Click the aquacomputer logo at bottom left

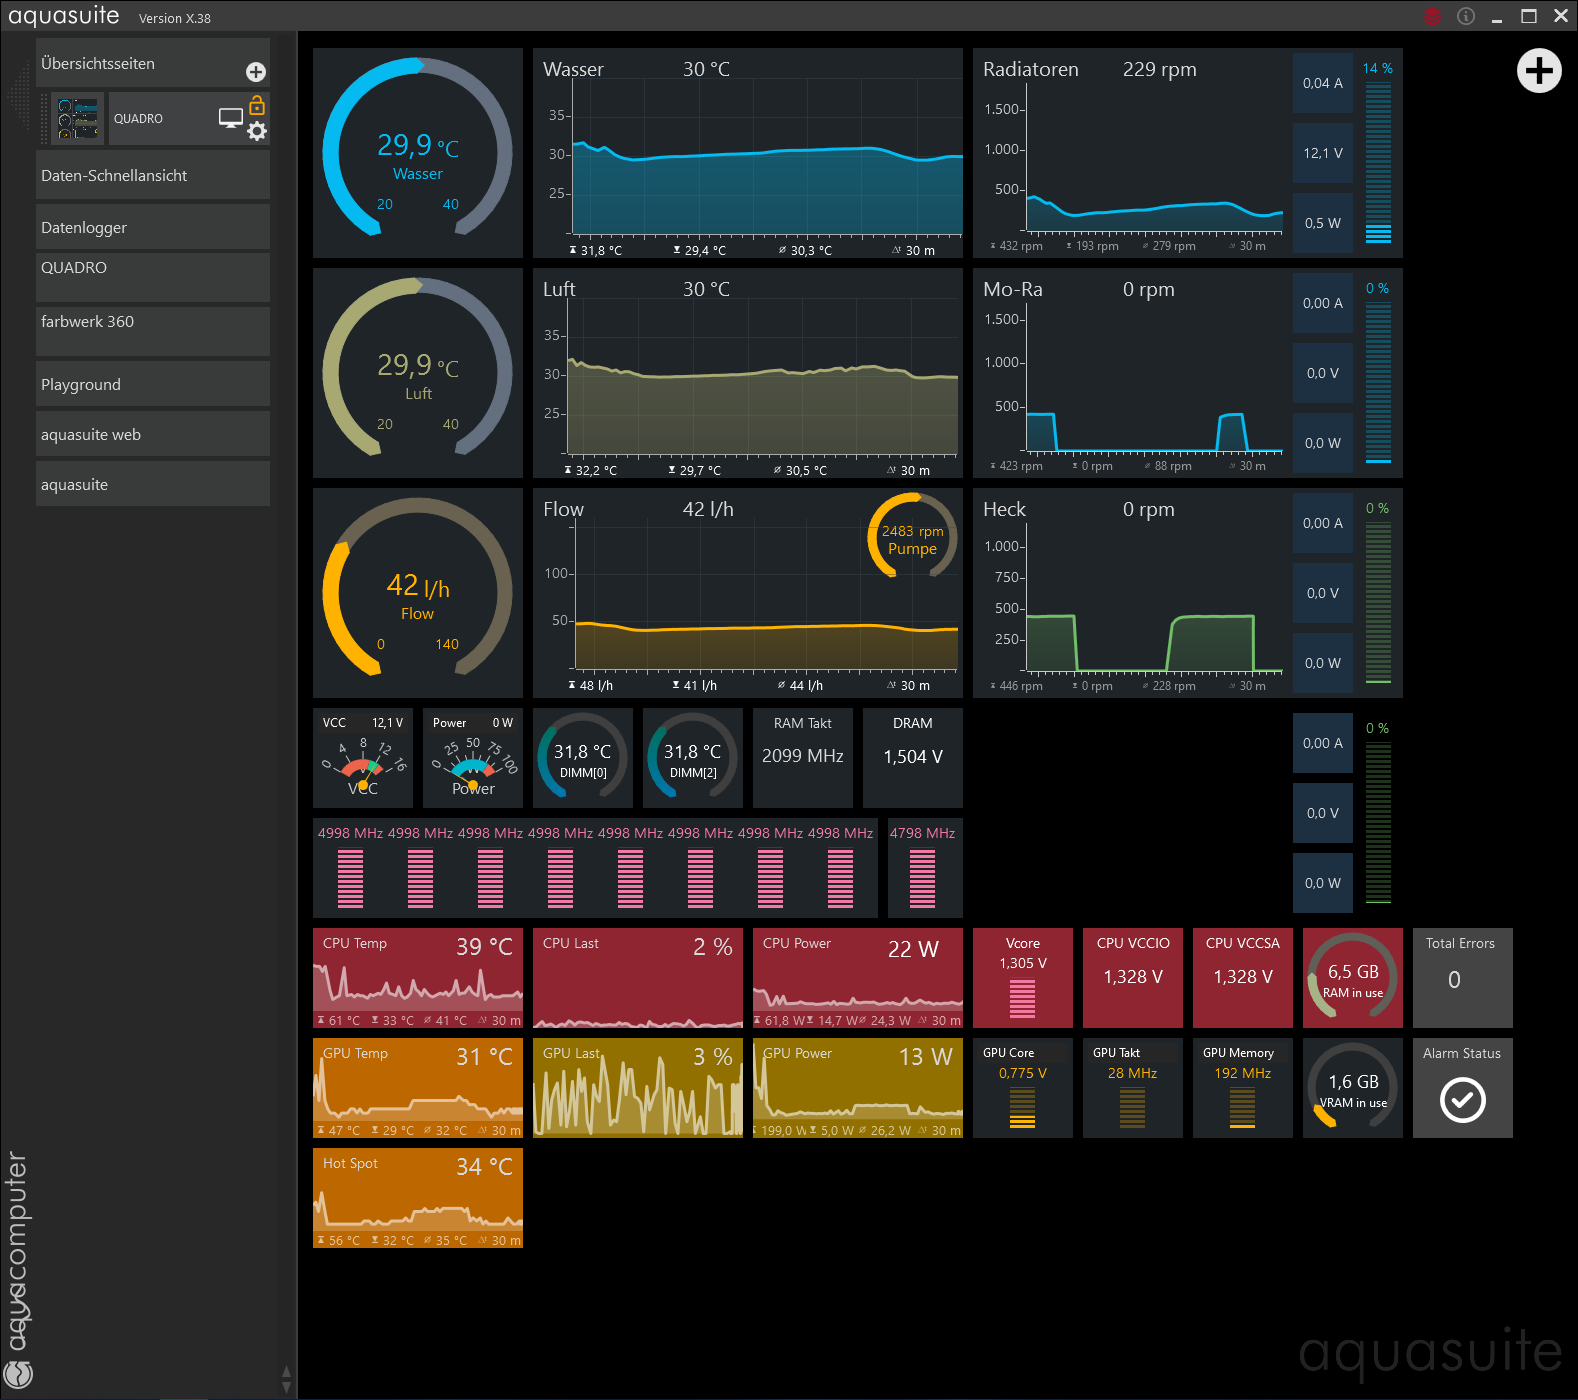(x=18, y=1372)
